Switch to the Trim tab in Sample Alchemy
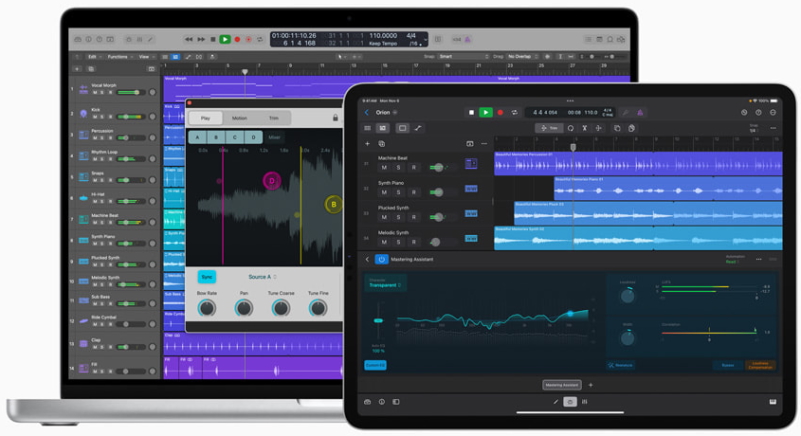801x436 pixels. tap(274, 118)
